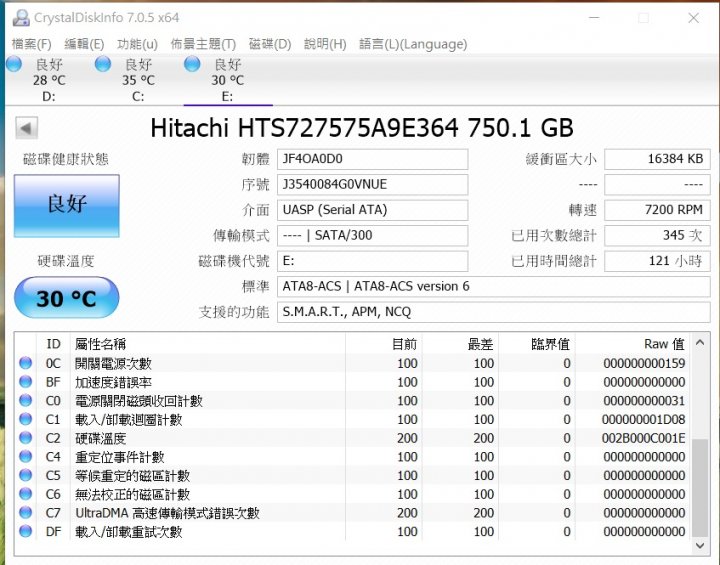
Task: Click the transfer mode field SATA/300
Action: [372, 236]
